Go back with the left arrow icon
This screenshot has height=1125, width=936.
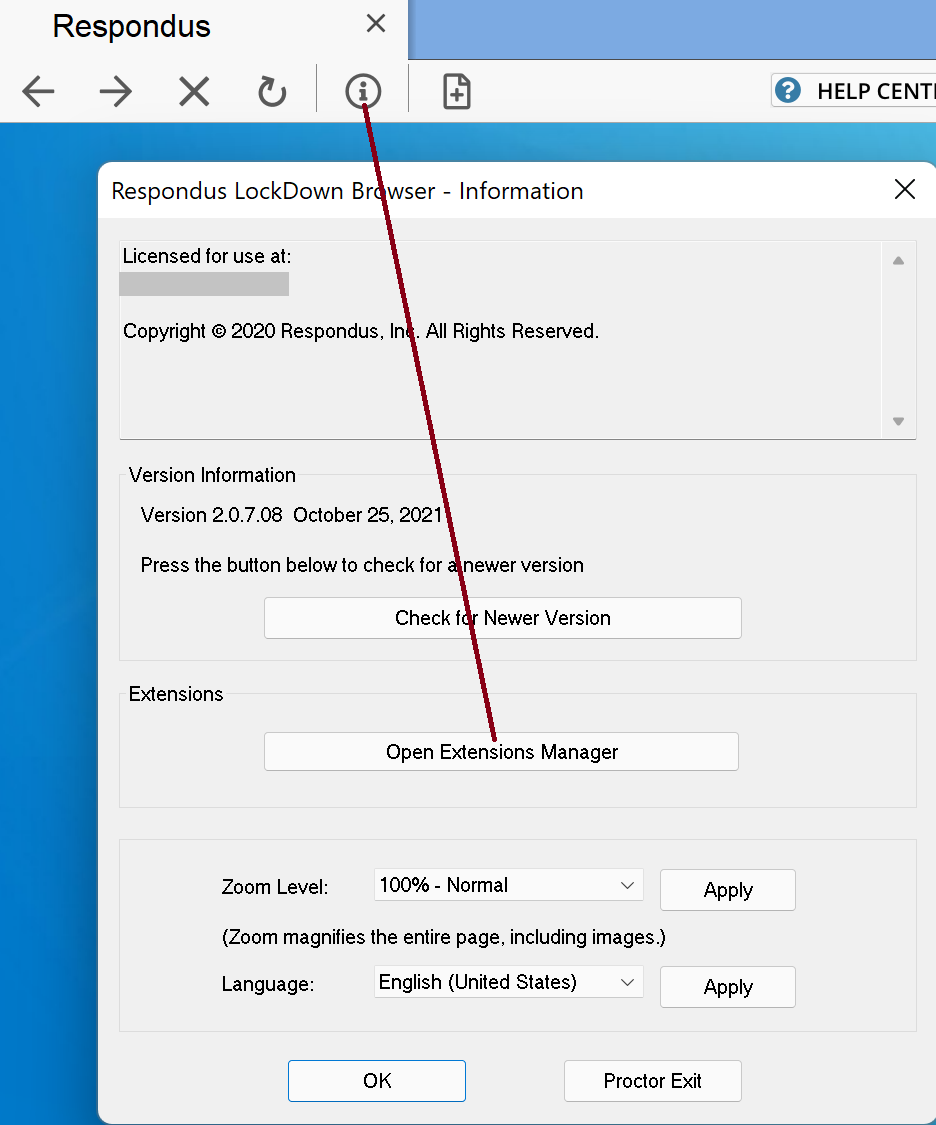click(x=38, y=92)
